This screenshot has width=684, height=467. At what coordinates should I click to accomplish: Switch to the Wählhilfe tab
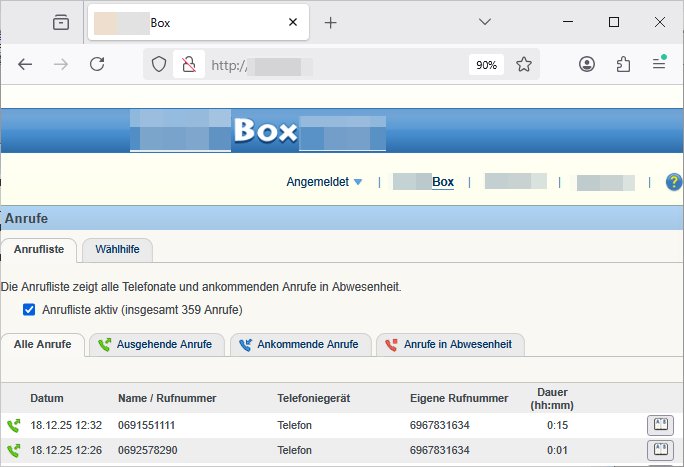(x=117, y=249)
